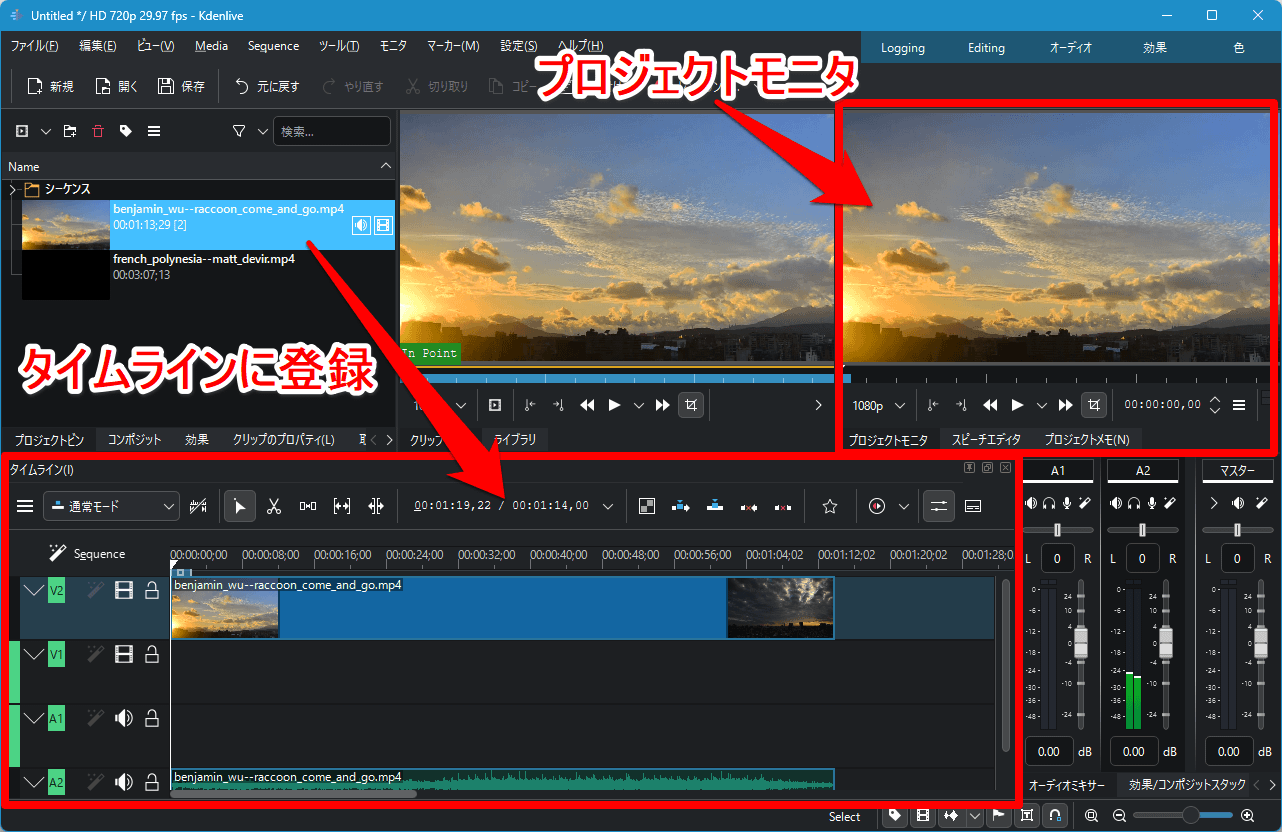Open the 1080p resolution dropdown in project monitor

coord(879,406)
